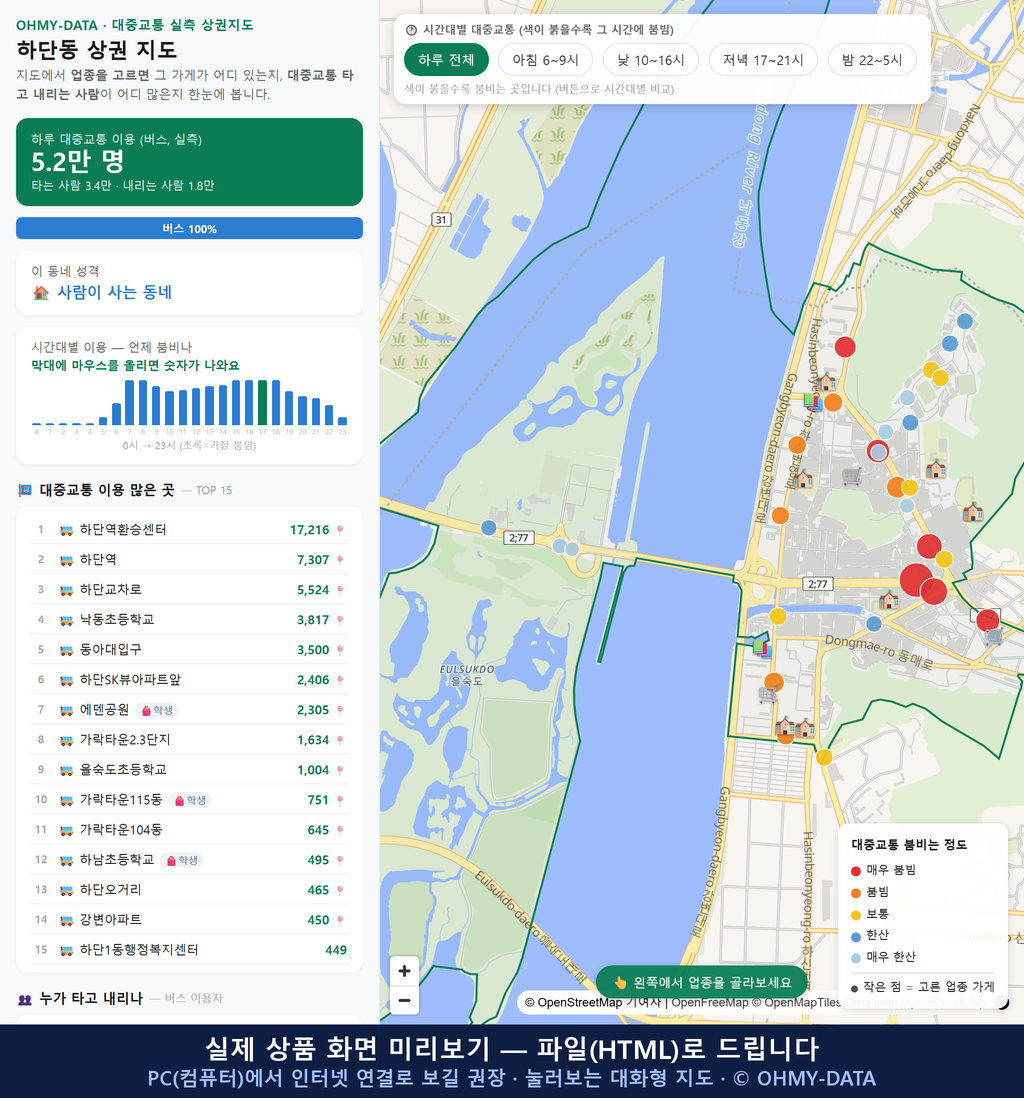Click the 사람이 사는 동네 label
Viewport: 1024px width, 1098px height.
click(x=114, y=293)
